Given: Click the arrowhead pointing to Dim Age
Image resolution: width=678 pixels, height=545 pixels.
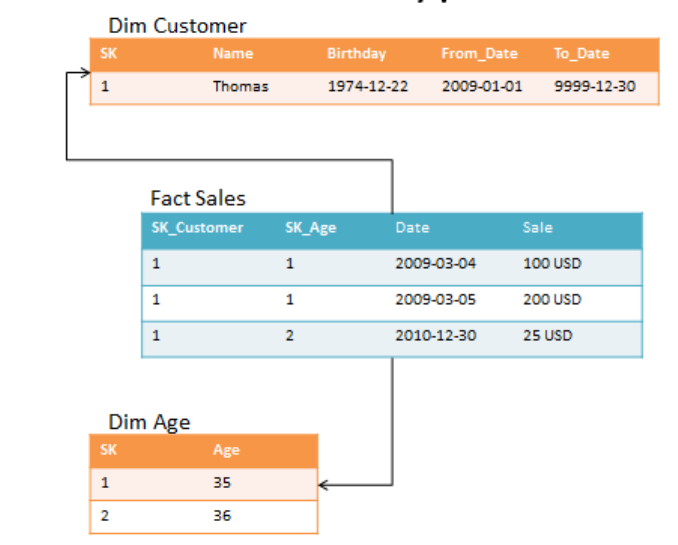Looking at the screenshot, I should click(x=324, y=486).
